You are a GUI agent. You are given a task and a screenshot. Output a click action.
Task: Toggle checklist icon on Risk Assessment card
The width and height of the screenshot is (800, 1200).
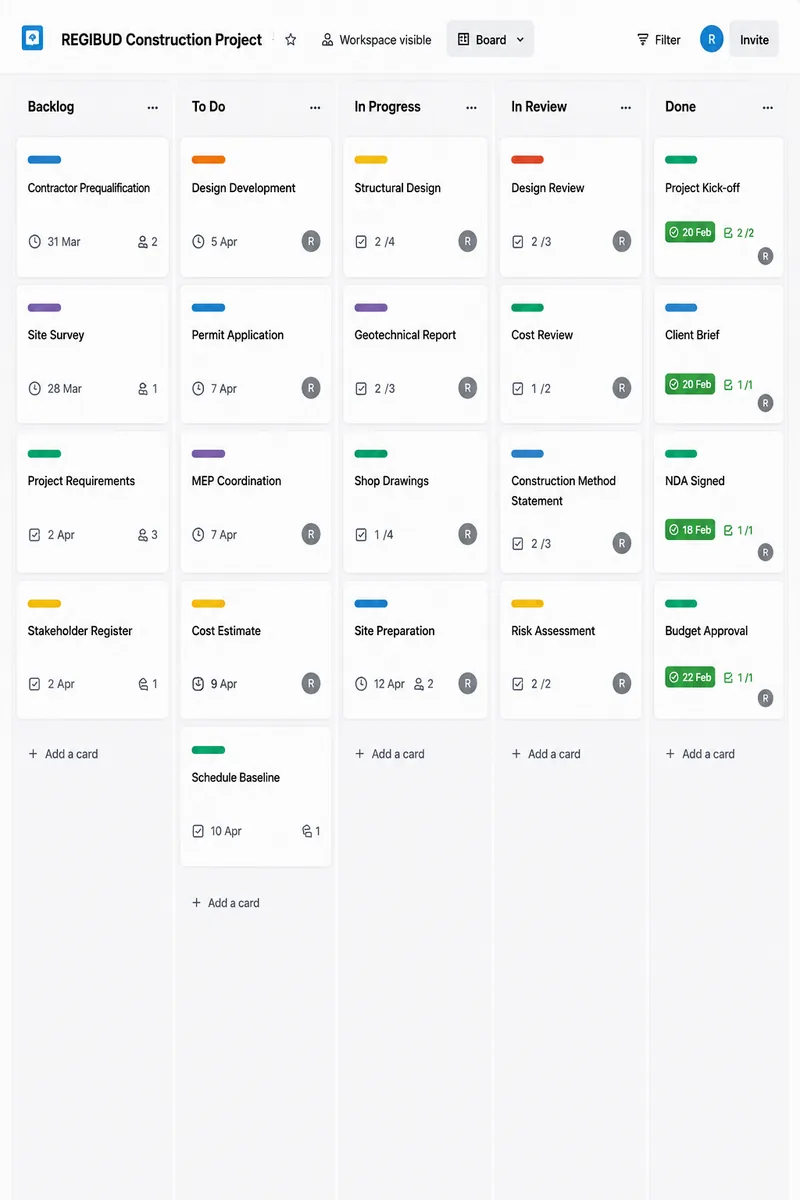tap(518, 685)
